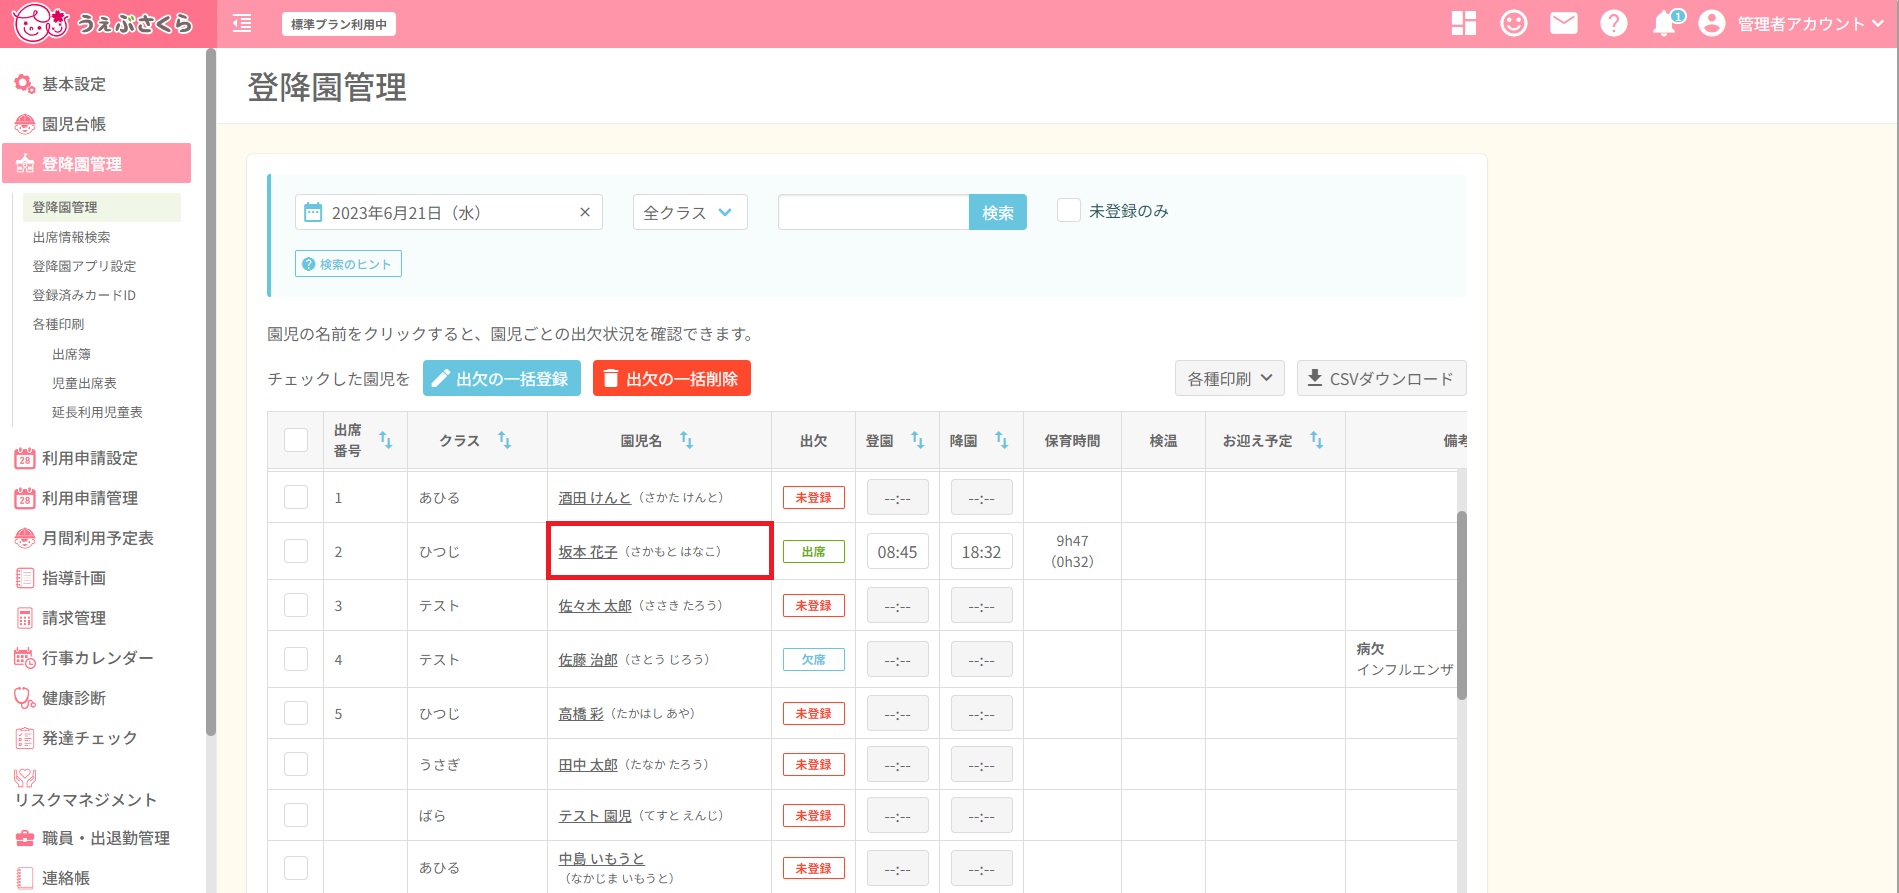Check the box for 田中 太郎

pos(296,764)
